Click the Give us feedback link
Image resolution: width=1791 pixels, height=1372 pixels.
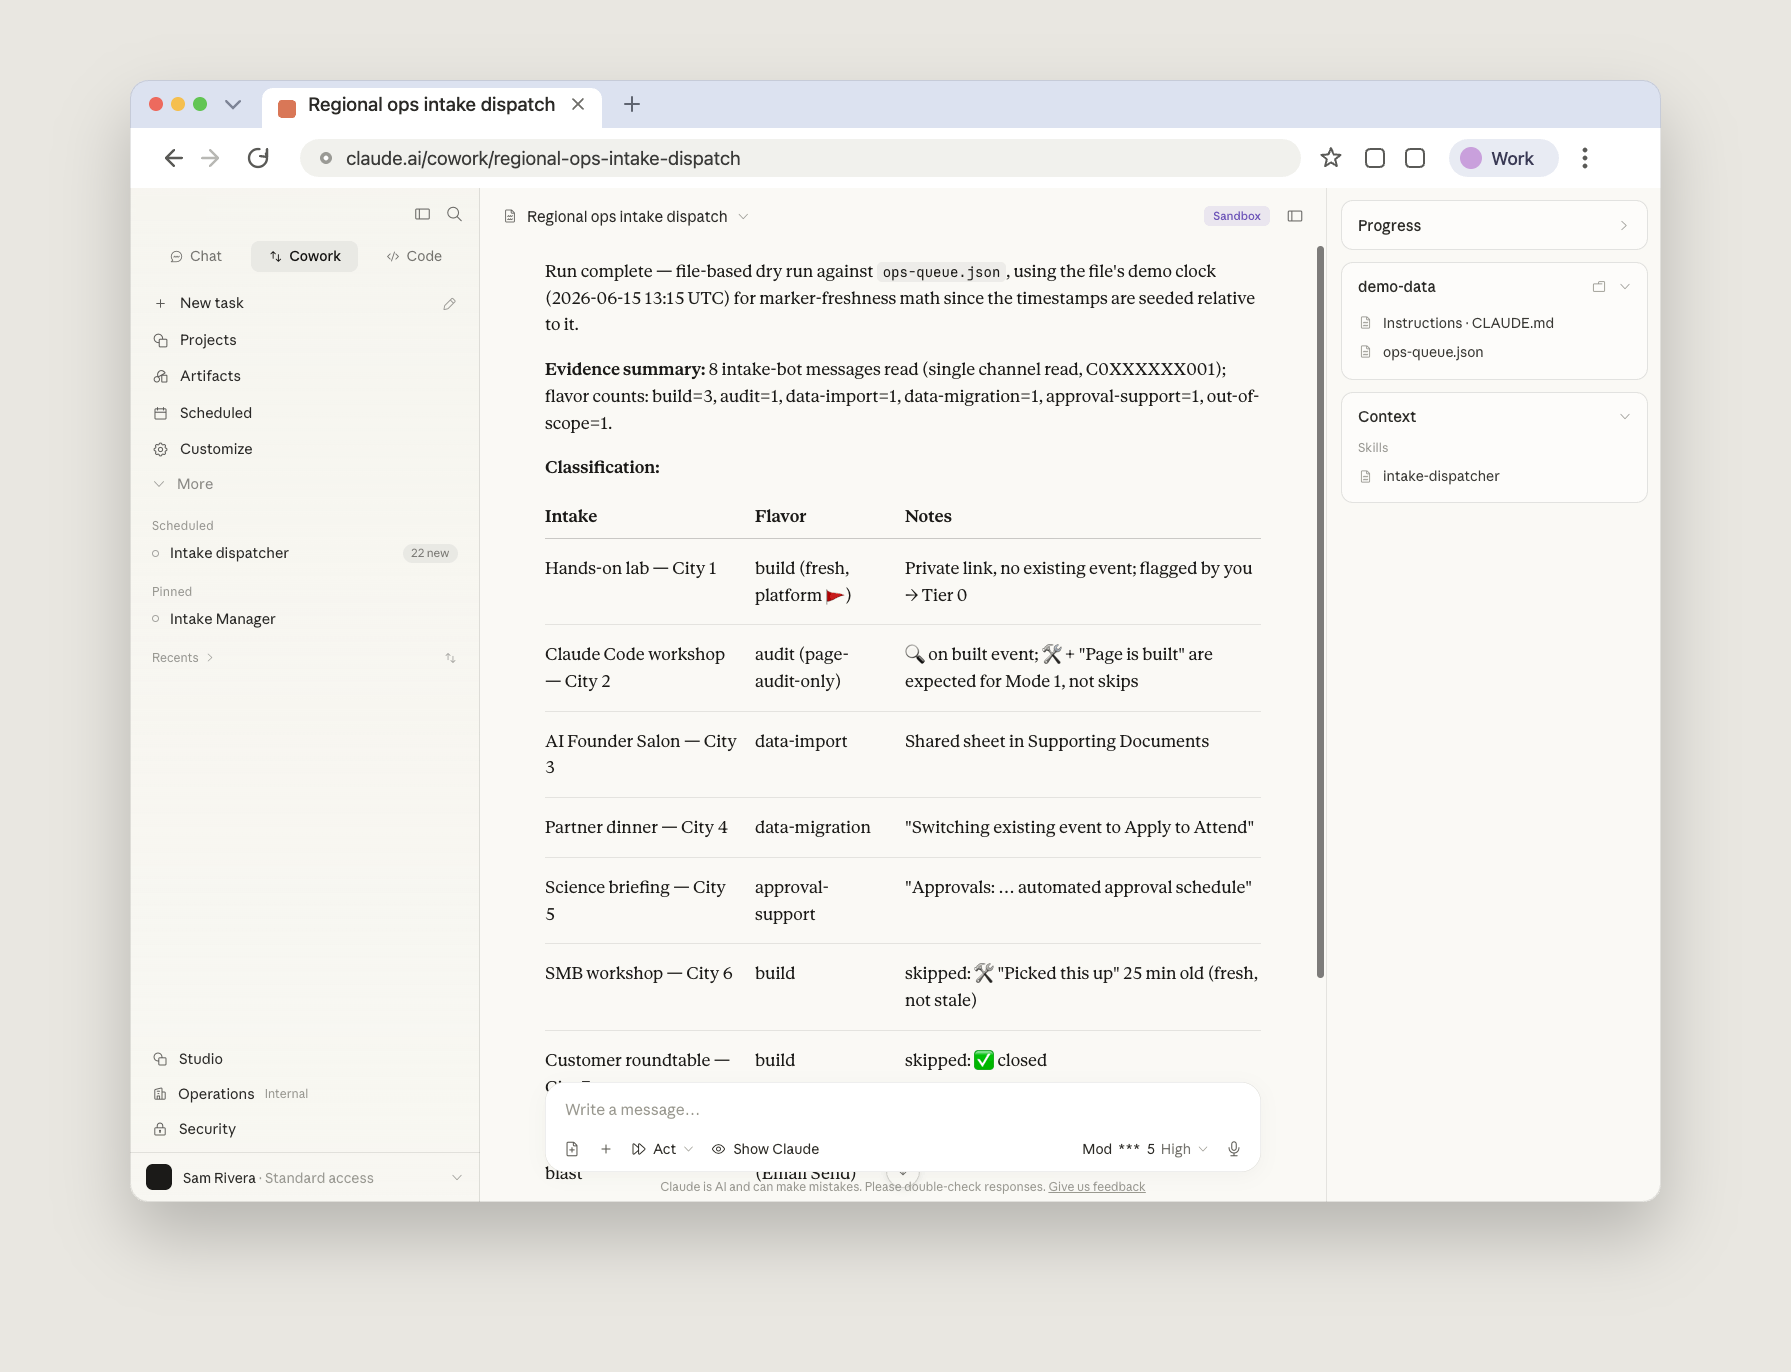(1097, 1187)
